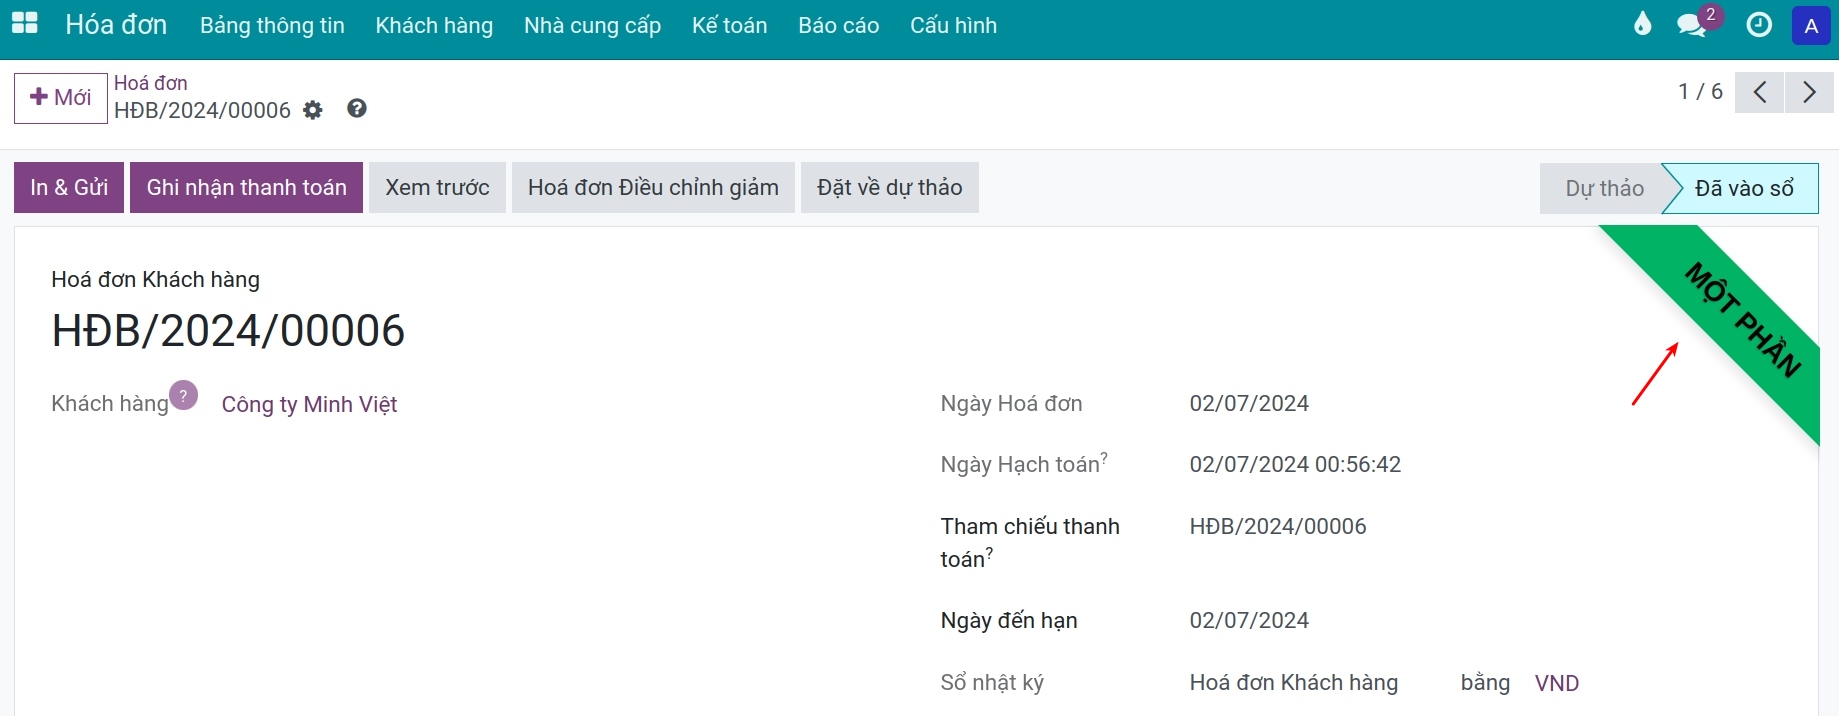Click journal value Hoá đơn Khách hàng
The height and width of the screenshot is (716, 1839).
pyautogui.click(x=1294, y=682)
